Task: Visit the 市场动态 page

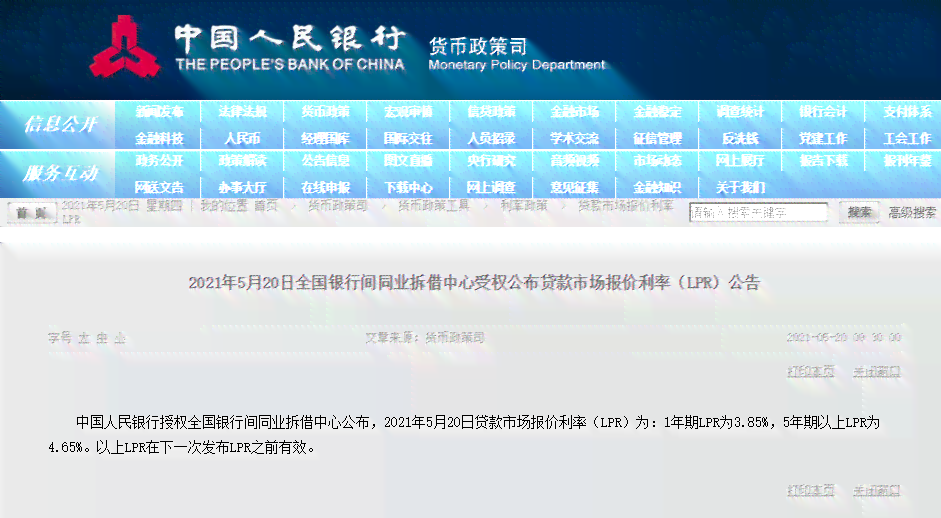Action: pos(657,161)
